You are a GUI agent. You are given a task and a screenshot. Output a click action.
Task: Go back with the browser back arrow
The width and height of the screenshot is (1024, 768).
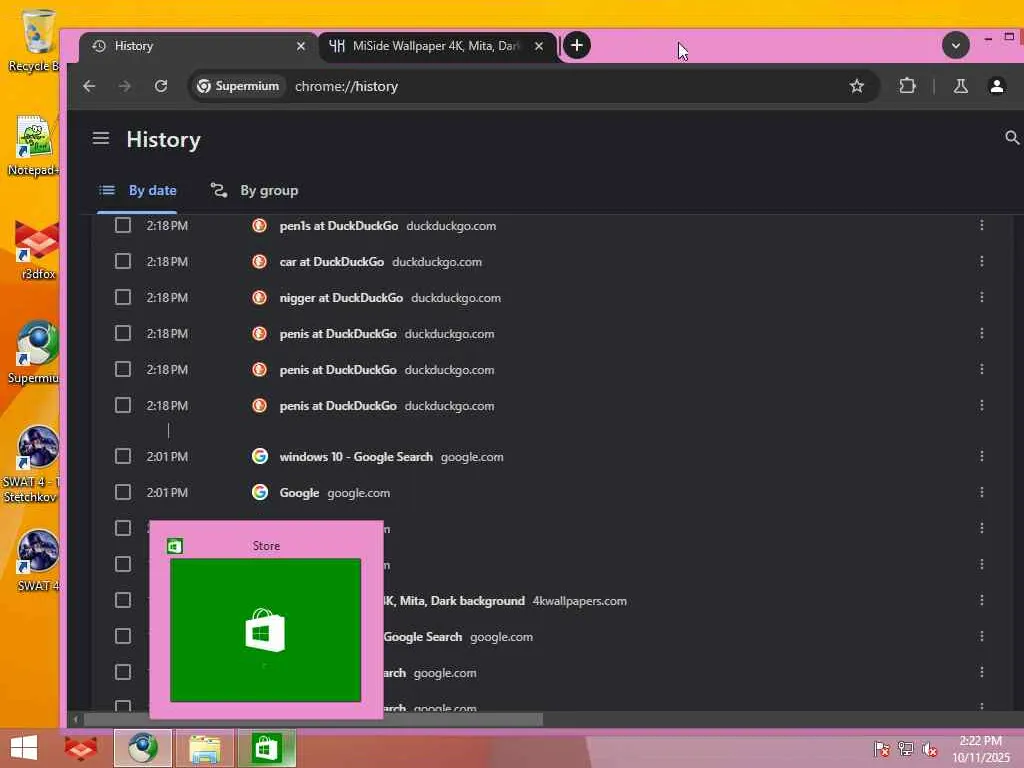[89, 86]
